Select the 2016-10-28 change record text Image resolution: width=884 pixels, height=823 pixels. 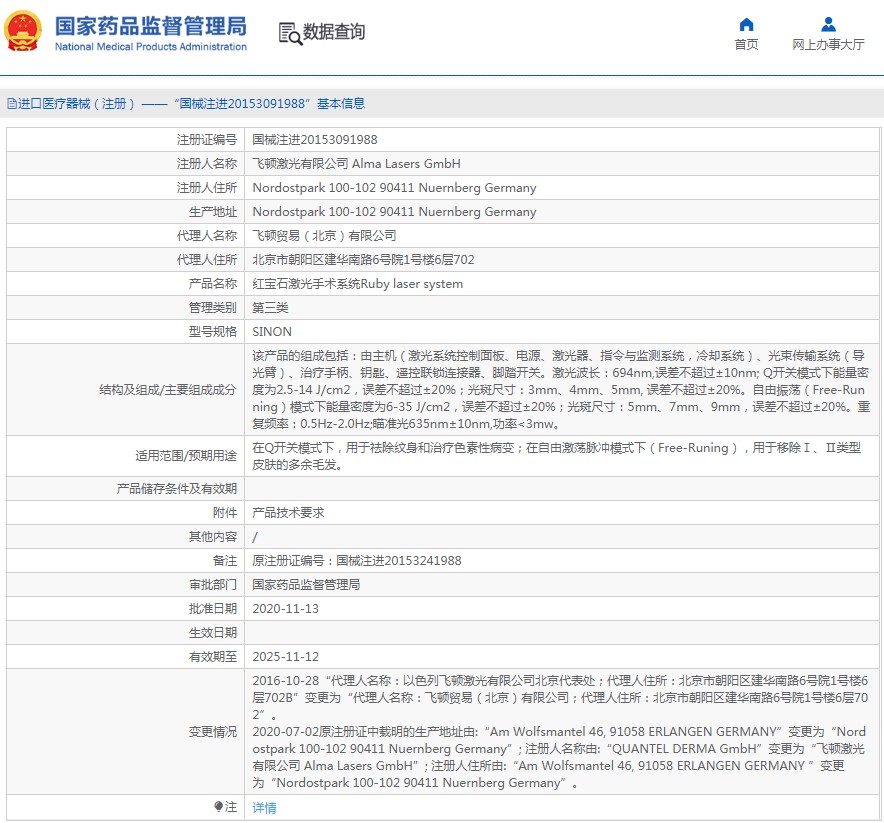pos(560,698)
